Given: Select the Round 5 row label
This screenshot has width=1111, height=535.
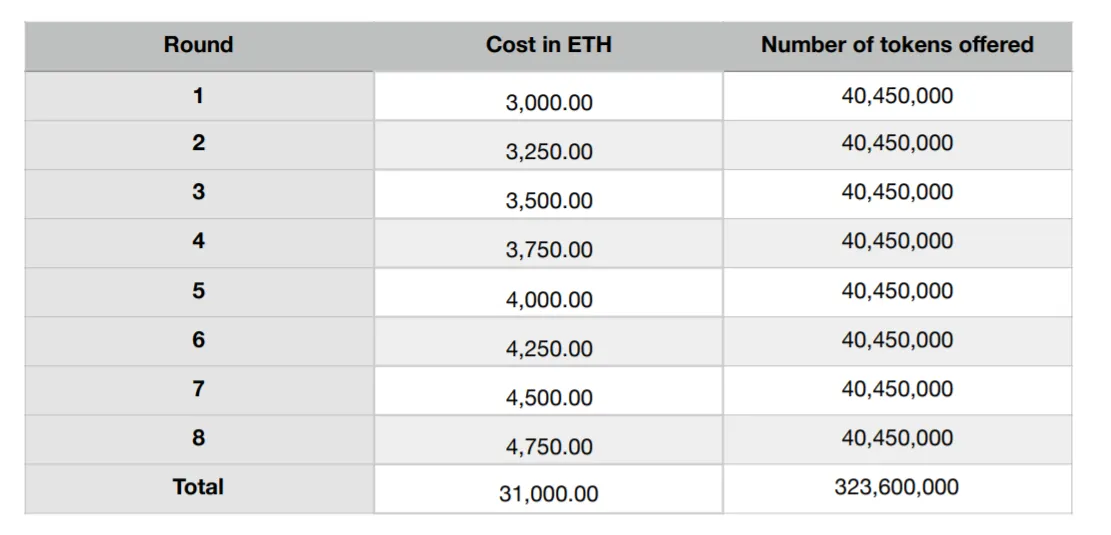Looking at the screenshot, I should coord(198,292).
